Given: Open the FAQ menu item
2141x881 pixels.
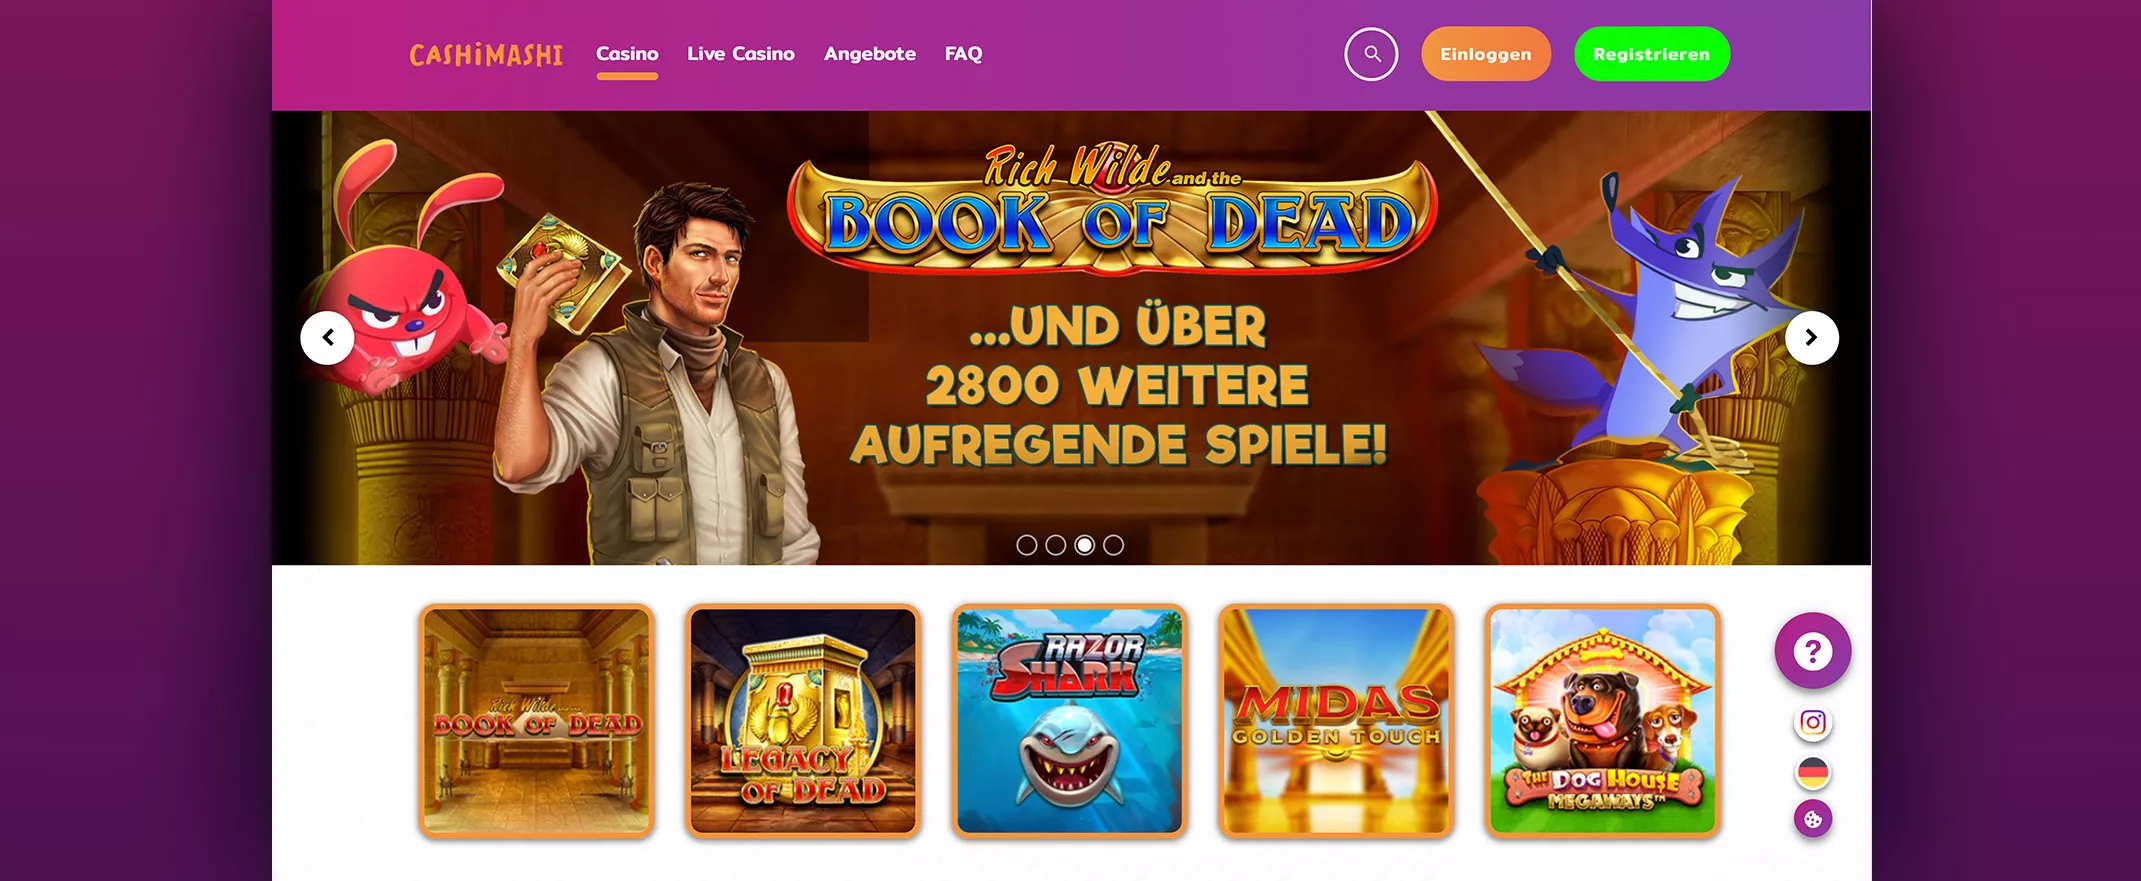Looking at the screenshot, I should 963,54.
